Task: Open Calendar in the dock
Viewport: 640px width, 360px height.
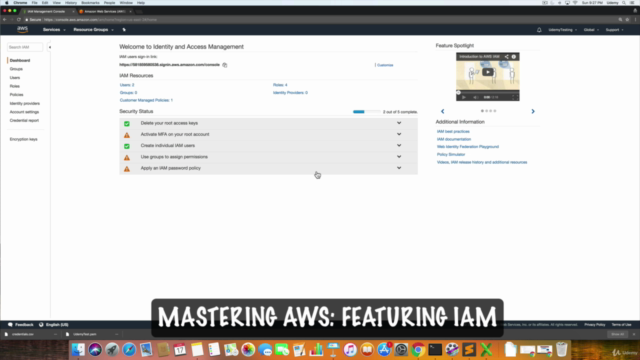Action: tap(180, 350)
